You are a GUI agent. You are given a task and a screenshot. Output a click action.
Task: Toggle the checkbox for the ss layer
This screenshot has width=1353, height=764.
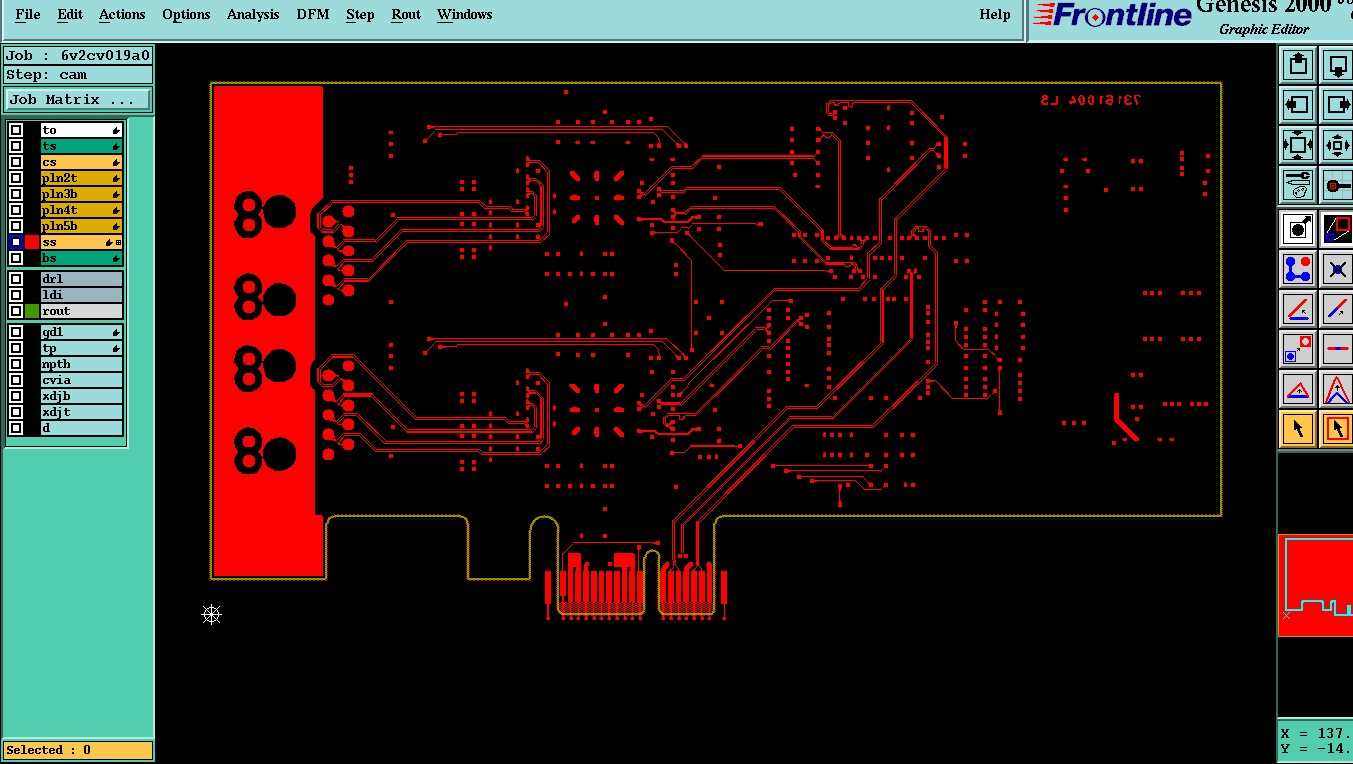point(16,242)
